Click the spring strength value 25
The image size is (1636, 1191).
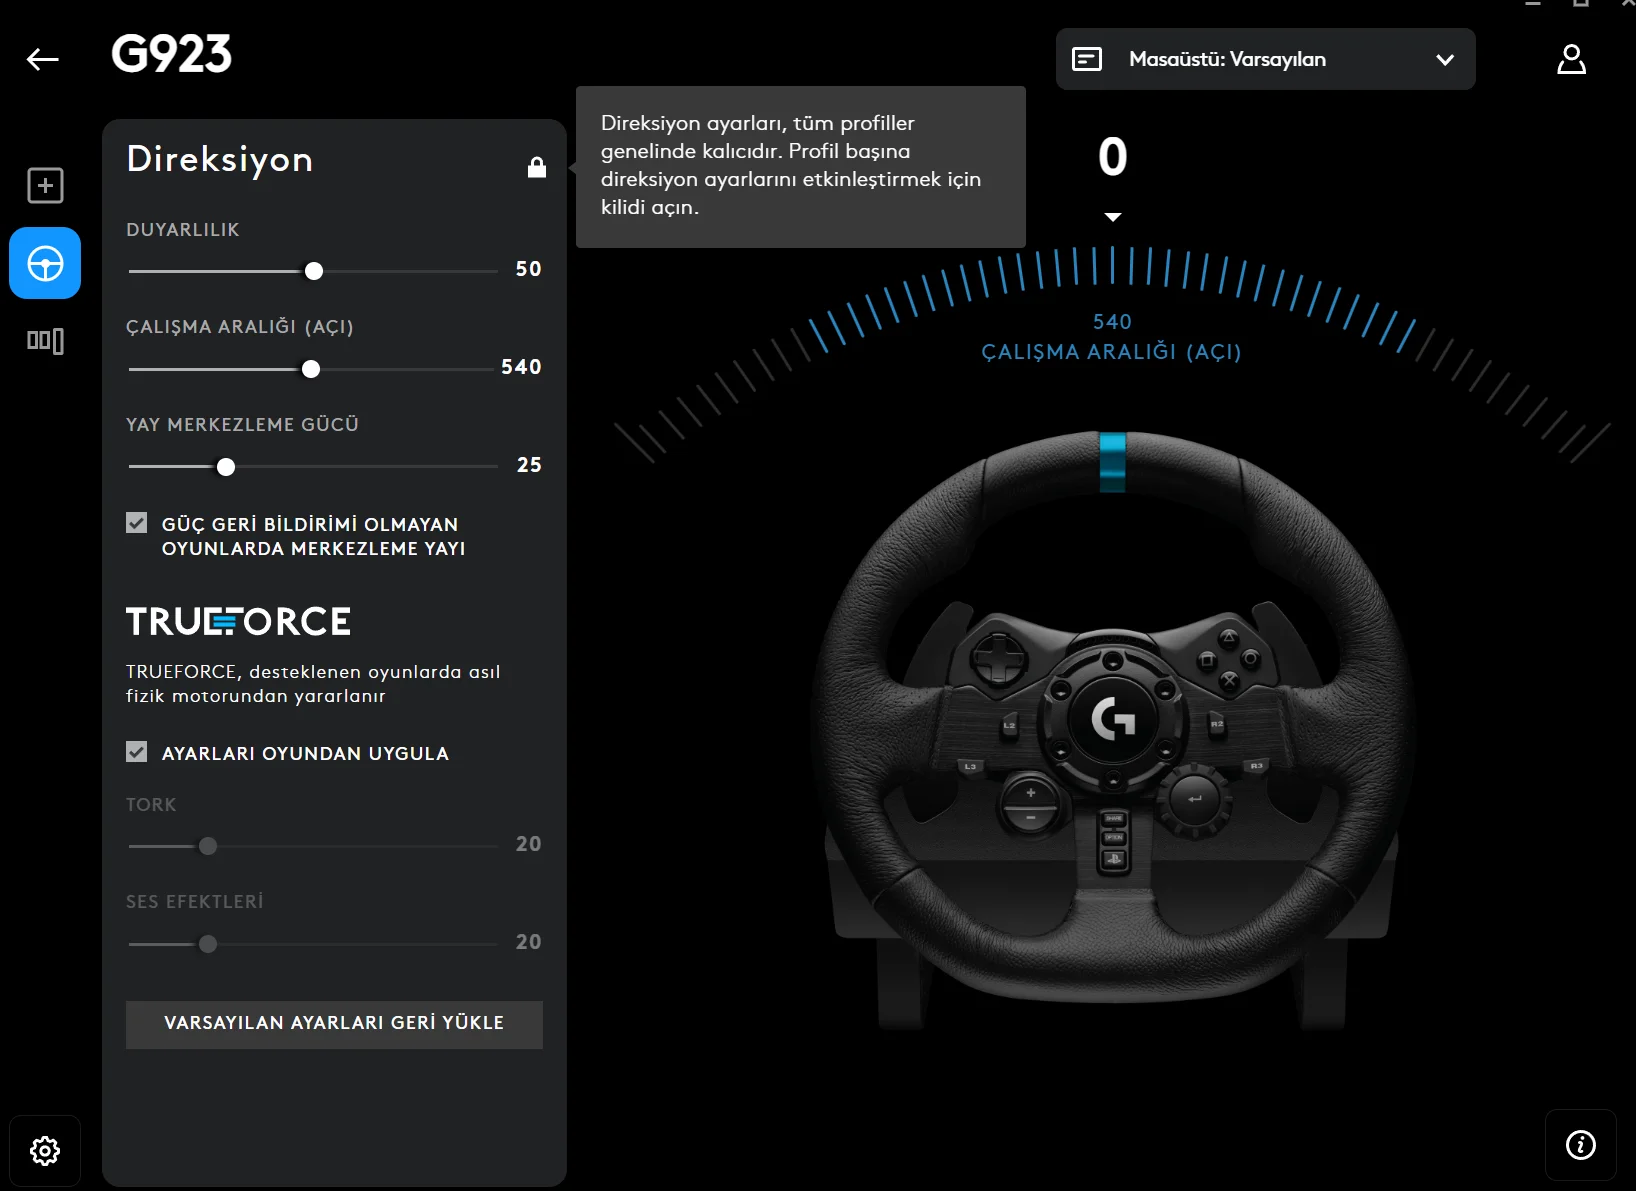pos(529,465)
